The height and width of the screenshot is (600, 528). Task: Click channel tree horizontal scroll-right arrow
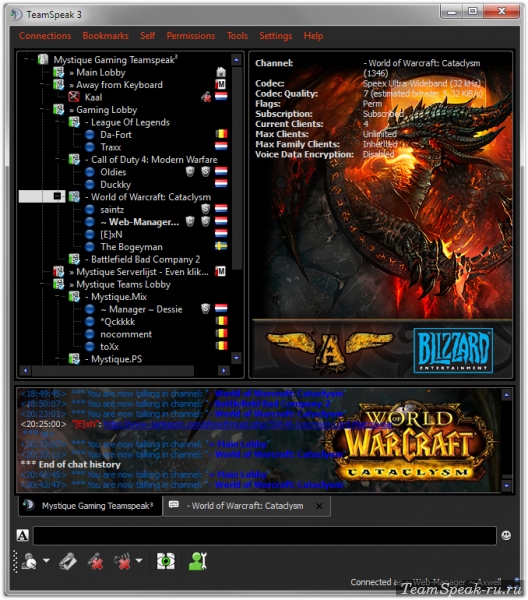tap(224, 370)
